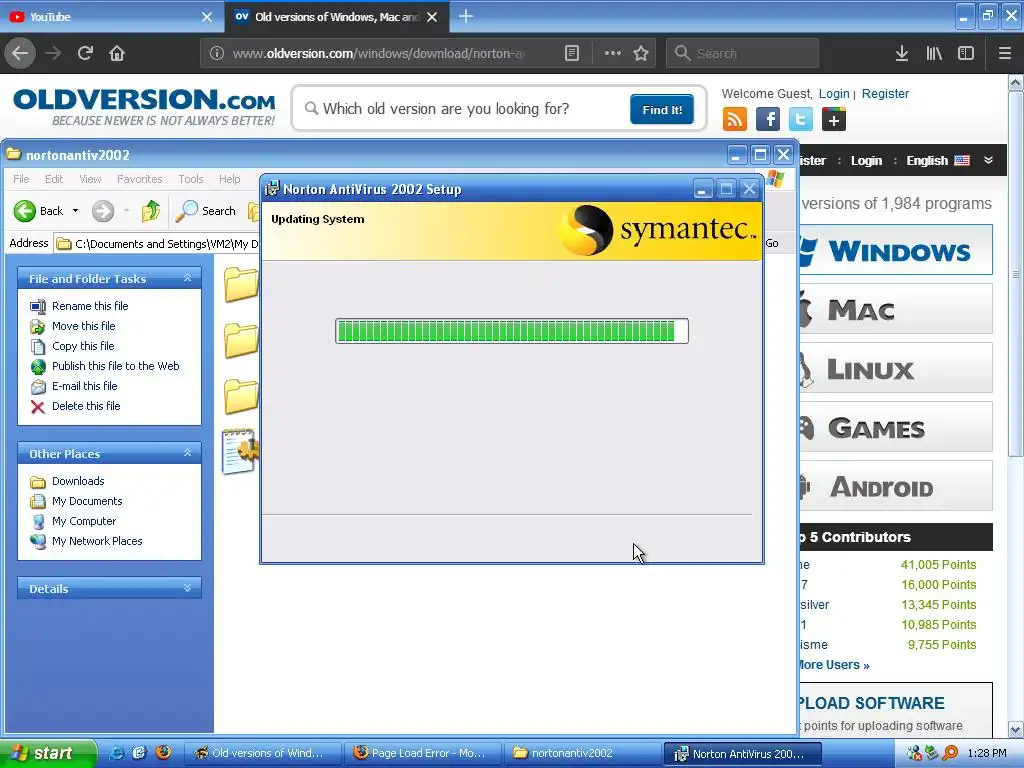This screenshot has height=768, width=1024.
Task: Close the Old versions of Windows tab
Action: click(432, 17)
